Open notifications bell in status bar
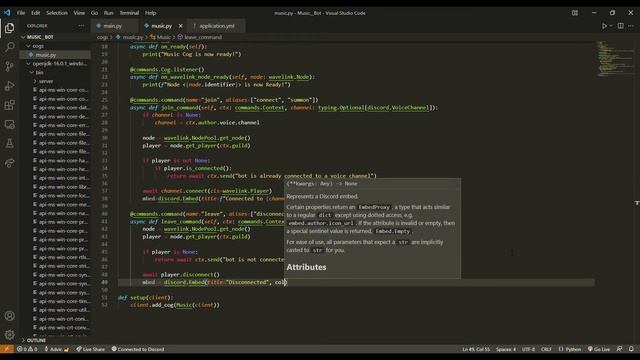 [631, 349]
